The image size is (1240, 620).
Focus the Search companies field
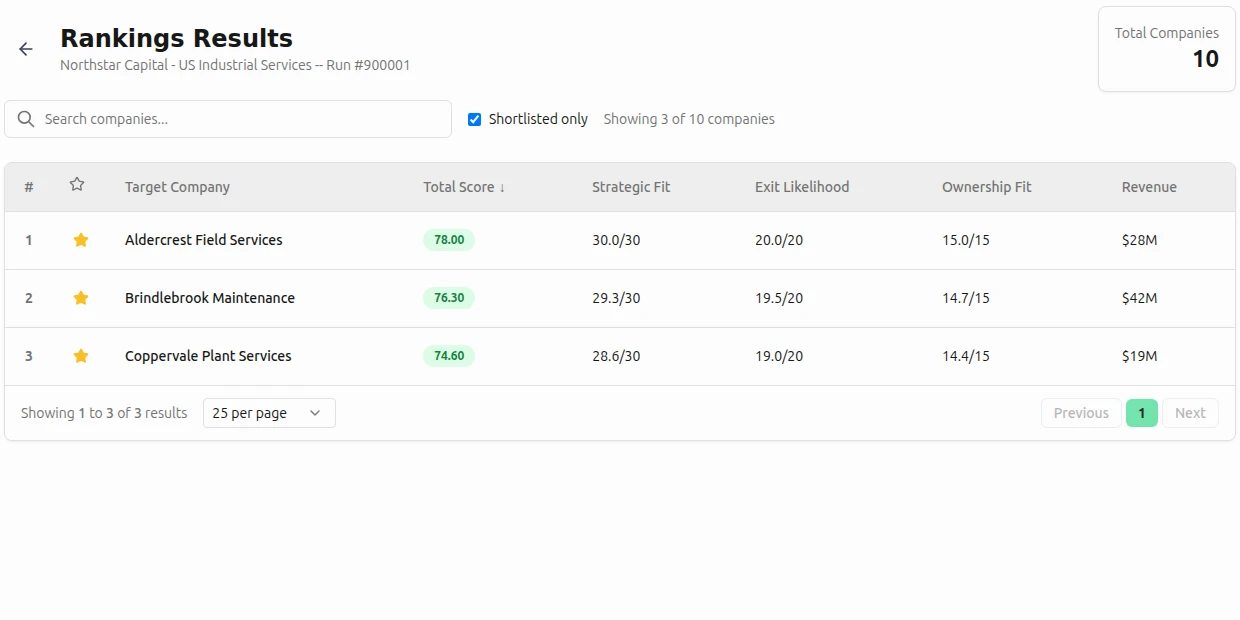[x=228, y=119]
